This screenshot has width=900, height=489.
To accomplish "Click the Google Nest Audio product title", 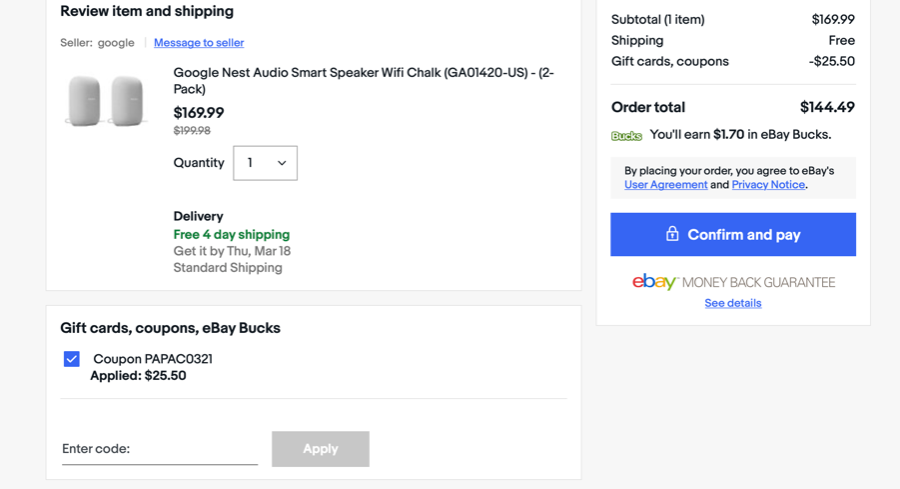I will [x=363, y=81].
